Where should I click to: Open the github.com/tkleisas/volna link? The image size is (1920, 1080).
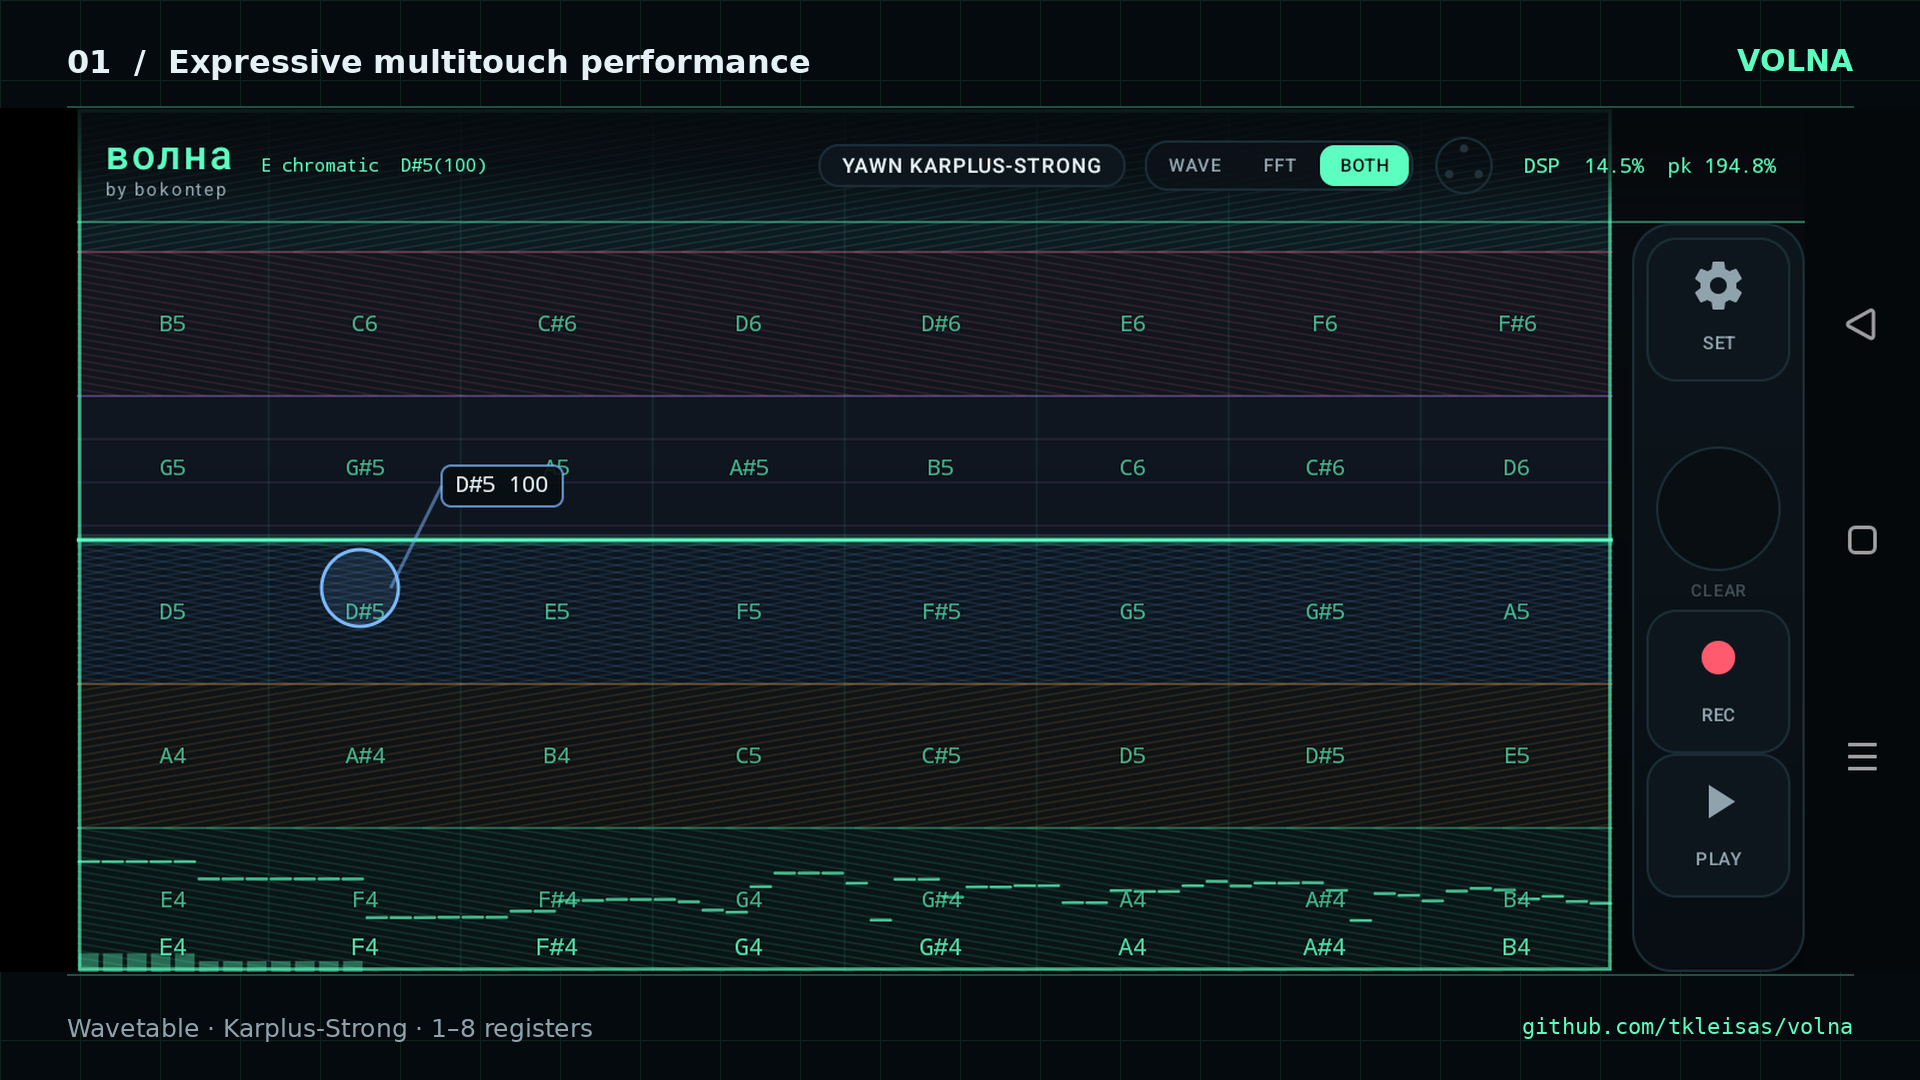[1687, 1027]
